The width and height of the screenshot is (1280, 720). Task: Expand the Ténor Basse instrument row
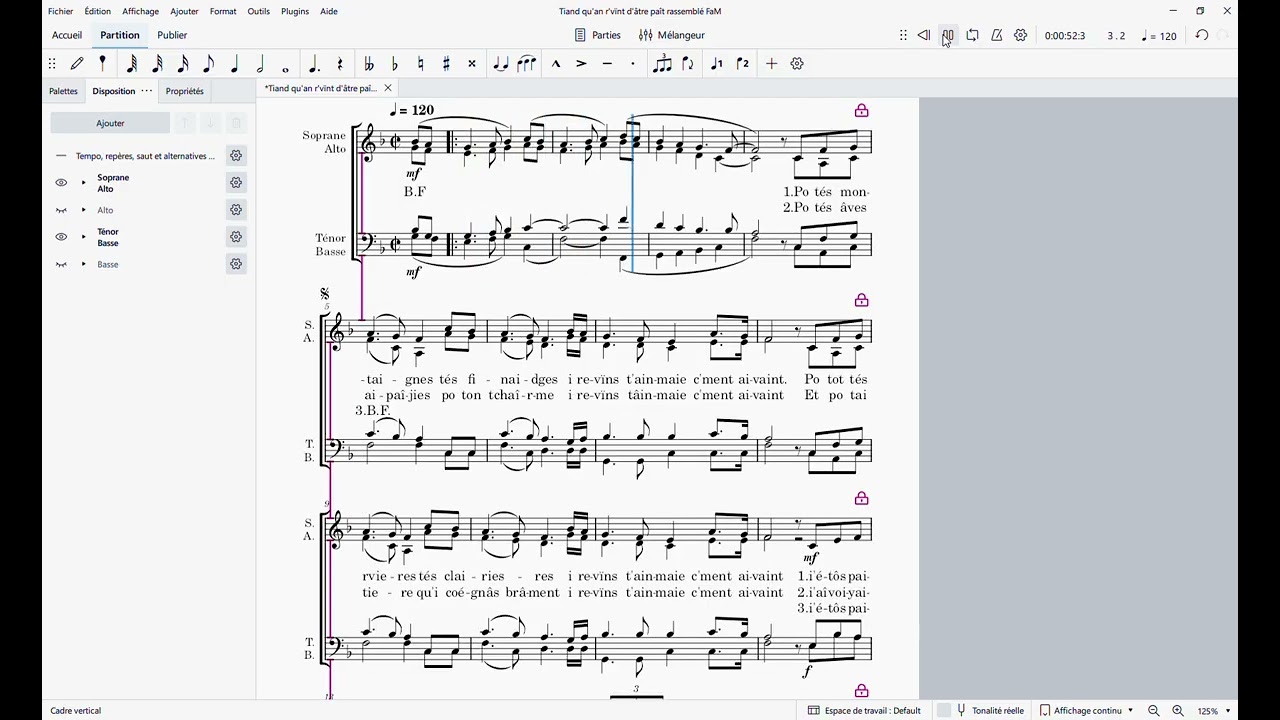click(x=83, y=237)
